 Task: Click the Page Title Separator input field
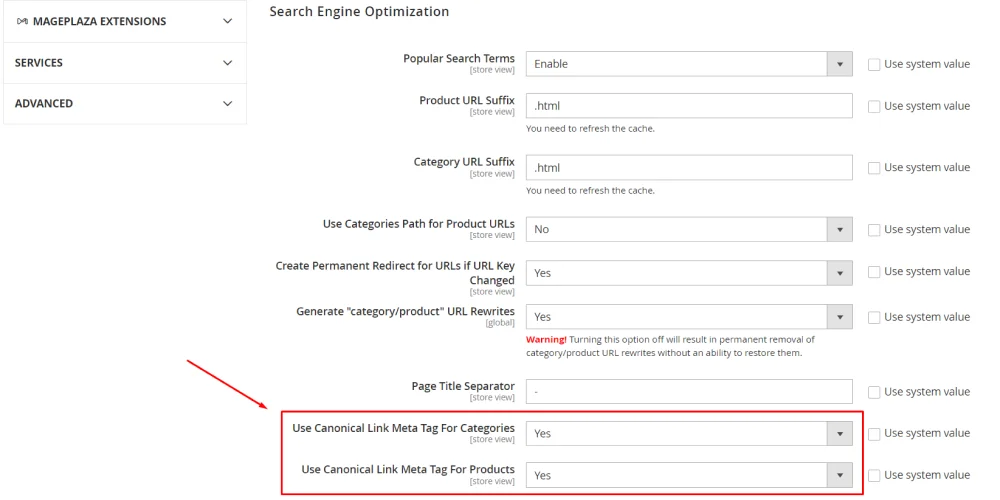tap(689, 392)
